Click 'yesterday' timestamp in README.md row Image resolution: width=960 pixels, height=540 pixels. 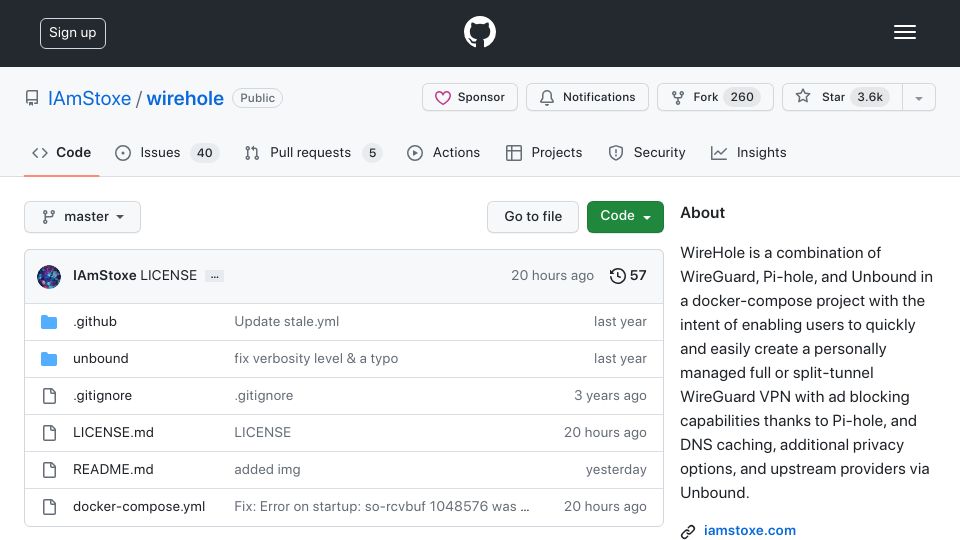pyautogui.click(x=616, y=470)
